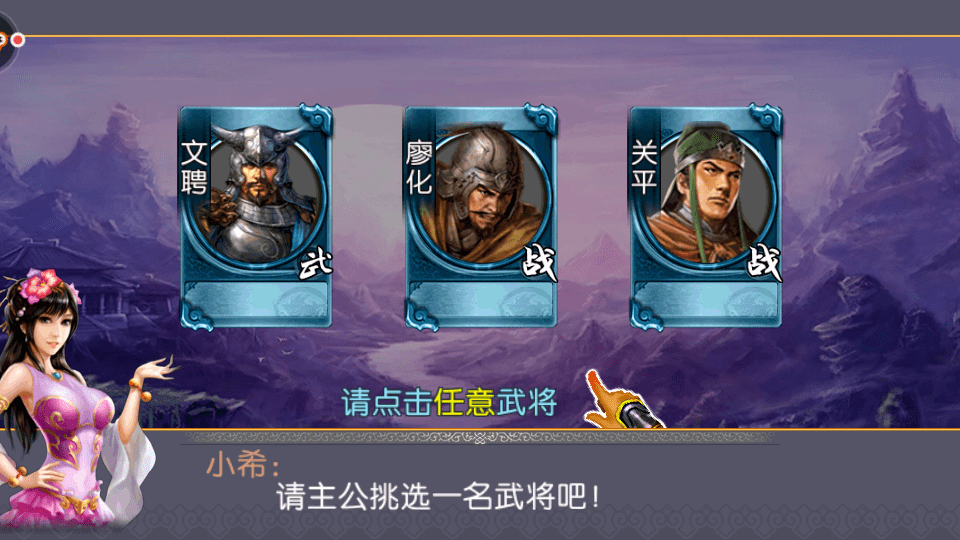Screen dimensions: 960x540
Task: Click the empty info panel under 关平
Action: 706,301
